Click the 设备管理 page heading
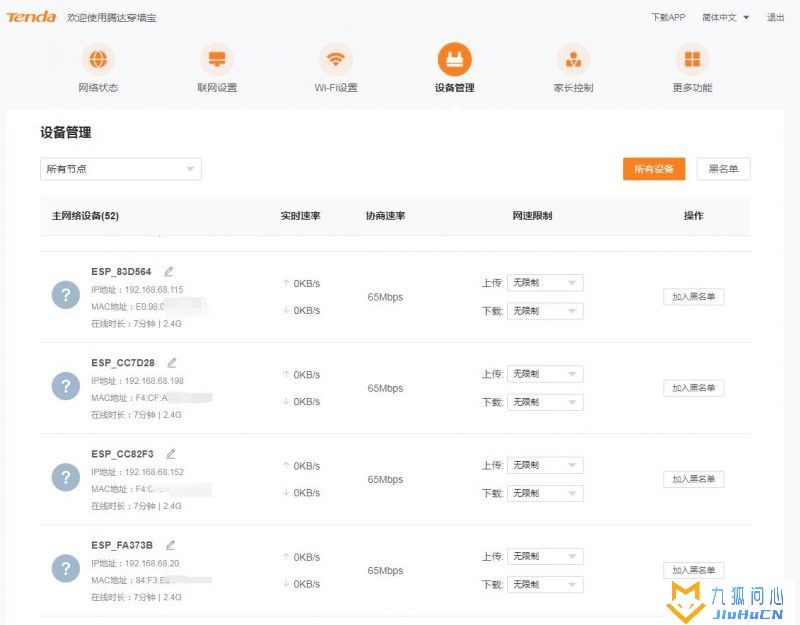This screenshot has height=625, width=800. coord(66,133)
